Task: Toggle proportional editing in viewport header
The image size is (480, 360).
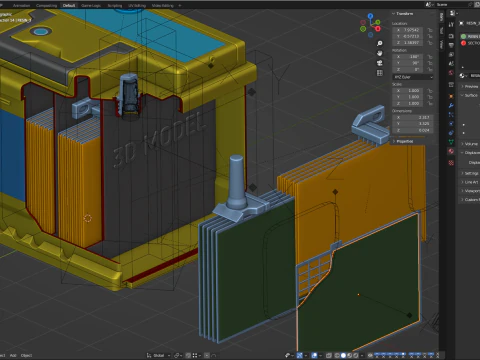Action: coord(207,355)
